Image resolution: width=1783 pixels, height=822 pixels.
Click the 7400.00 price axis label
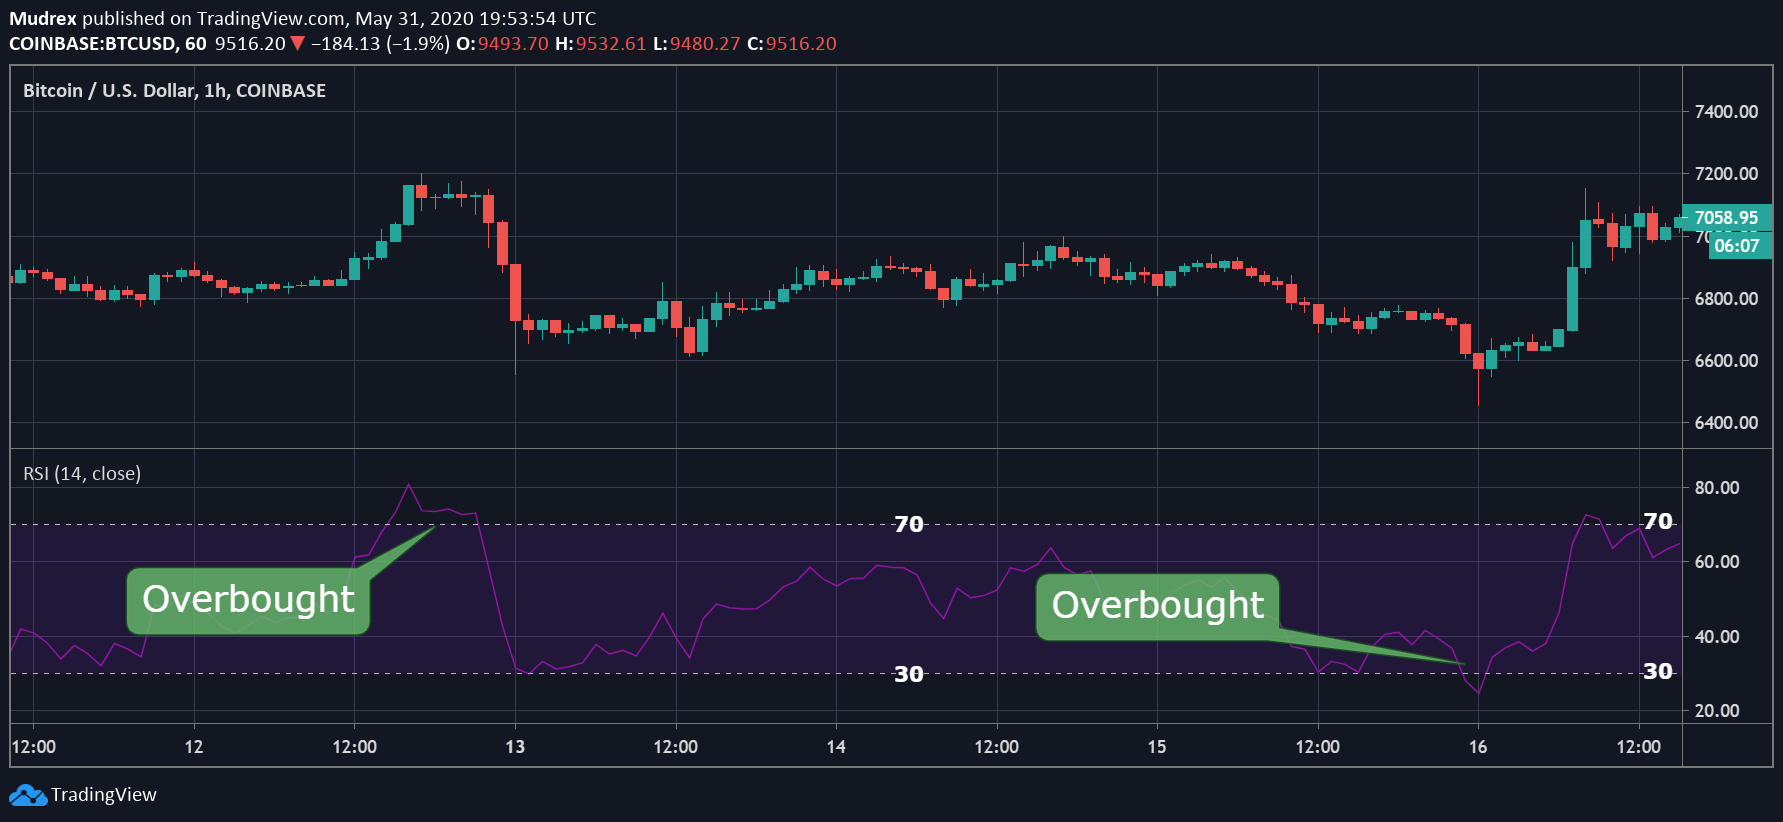[x=1726, y=112]
